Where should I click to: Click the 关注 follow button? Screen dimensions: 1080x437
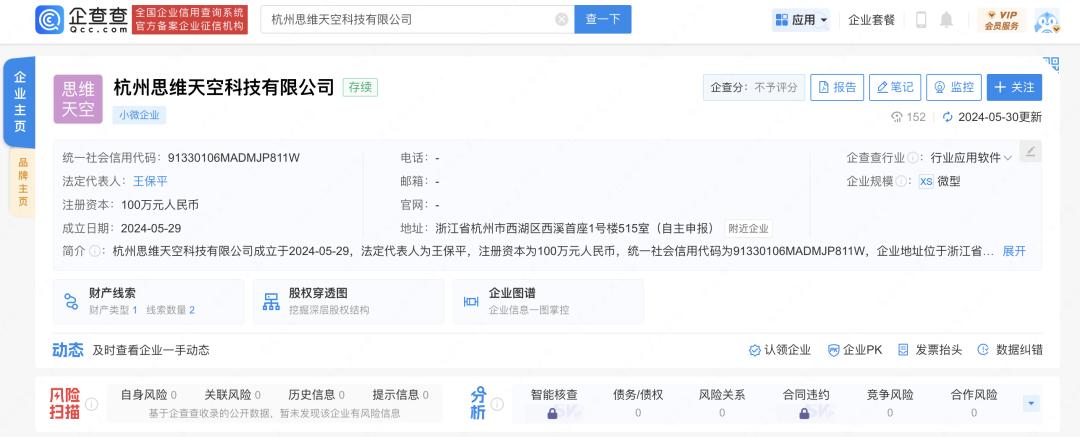point(1014,87)
